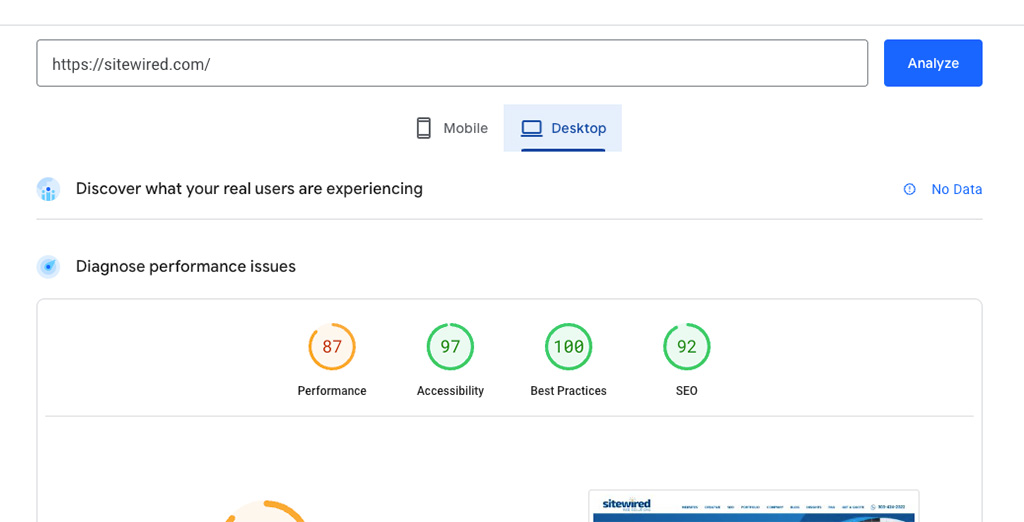The image size is (1024, 522).
Task: Open the No Data link
Action: point(956,189)
